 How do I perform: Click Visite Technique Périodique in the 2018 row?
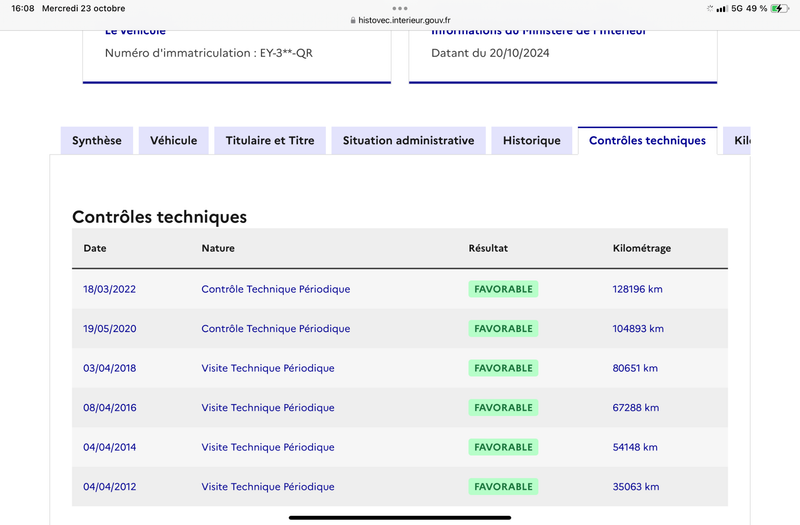pos(268,368)
